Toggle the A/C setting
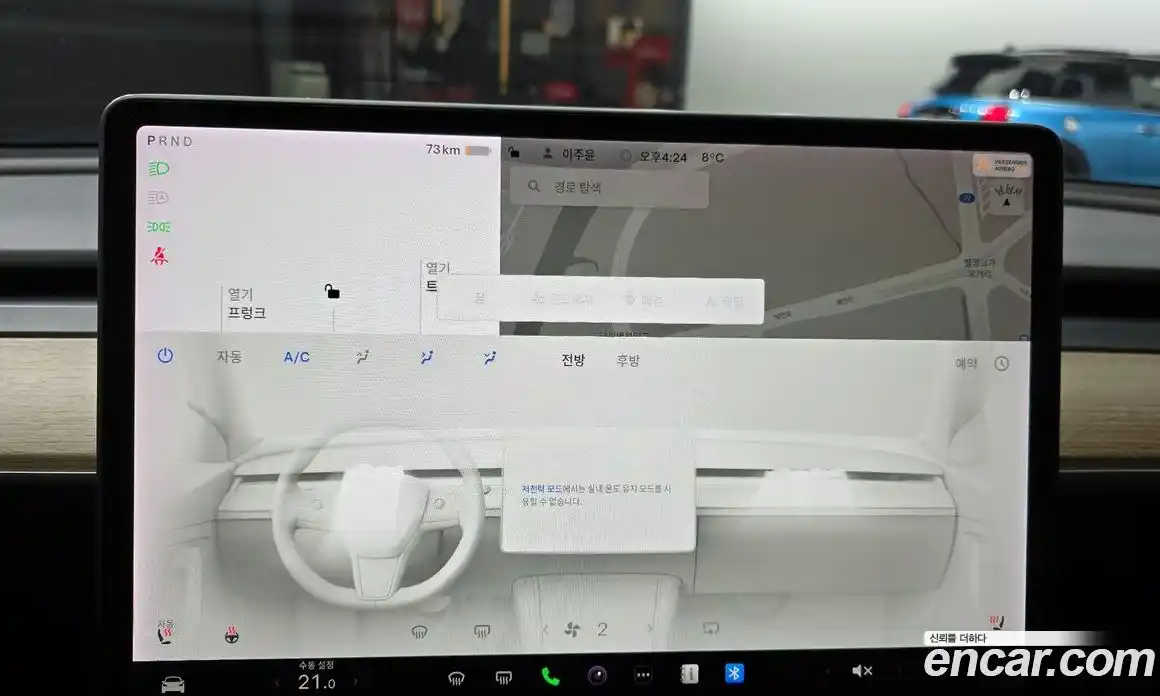The width and height of the screenshot is (1160, 696). [x=297, y=357]
